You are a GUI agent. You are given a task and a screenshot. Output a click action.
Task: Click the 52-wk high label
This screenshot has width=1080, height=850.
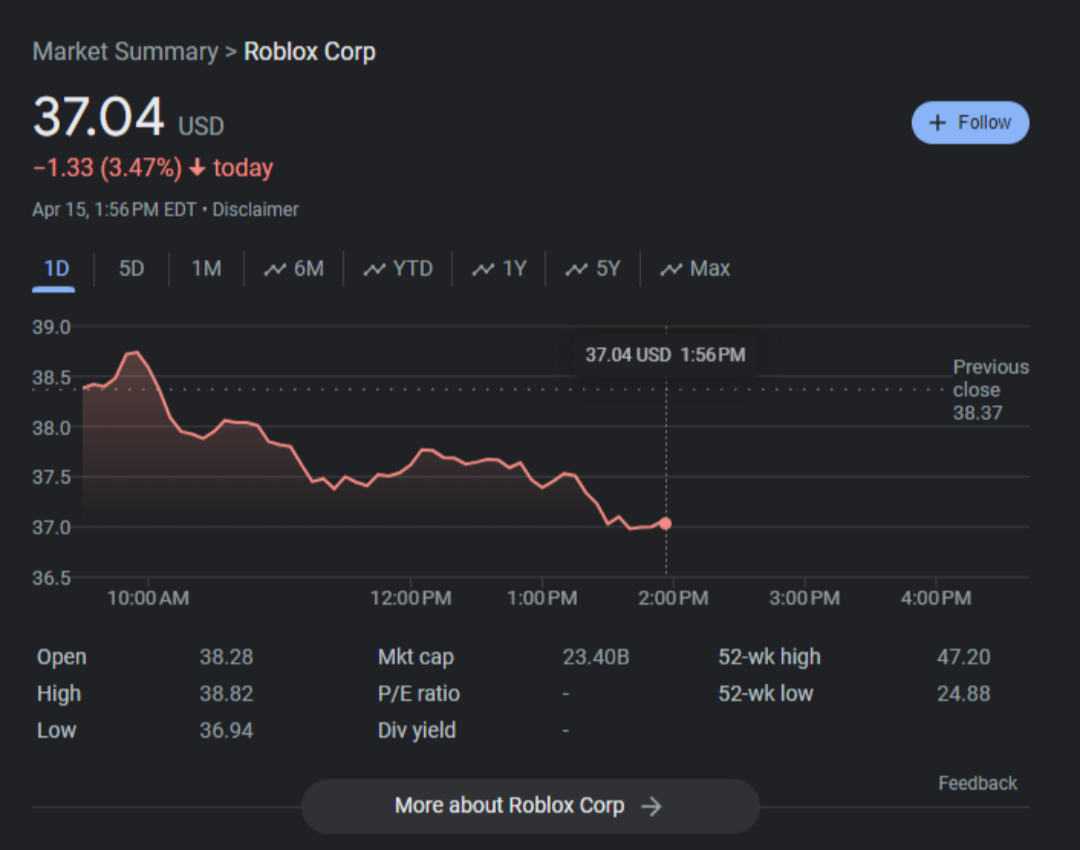[769, 657]
